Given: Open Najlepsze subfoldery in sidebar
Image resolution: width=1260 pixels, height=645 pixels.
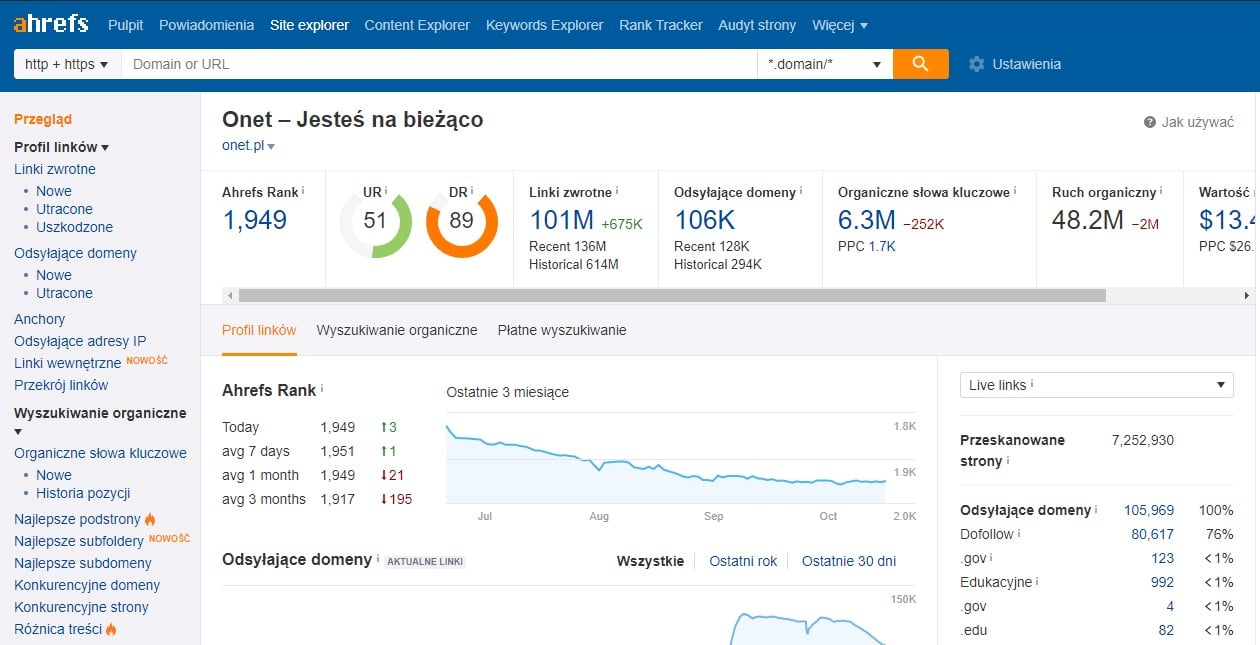Looking at the screenshot, I should [79, 541].
